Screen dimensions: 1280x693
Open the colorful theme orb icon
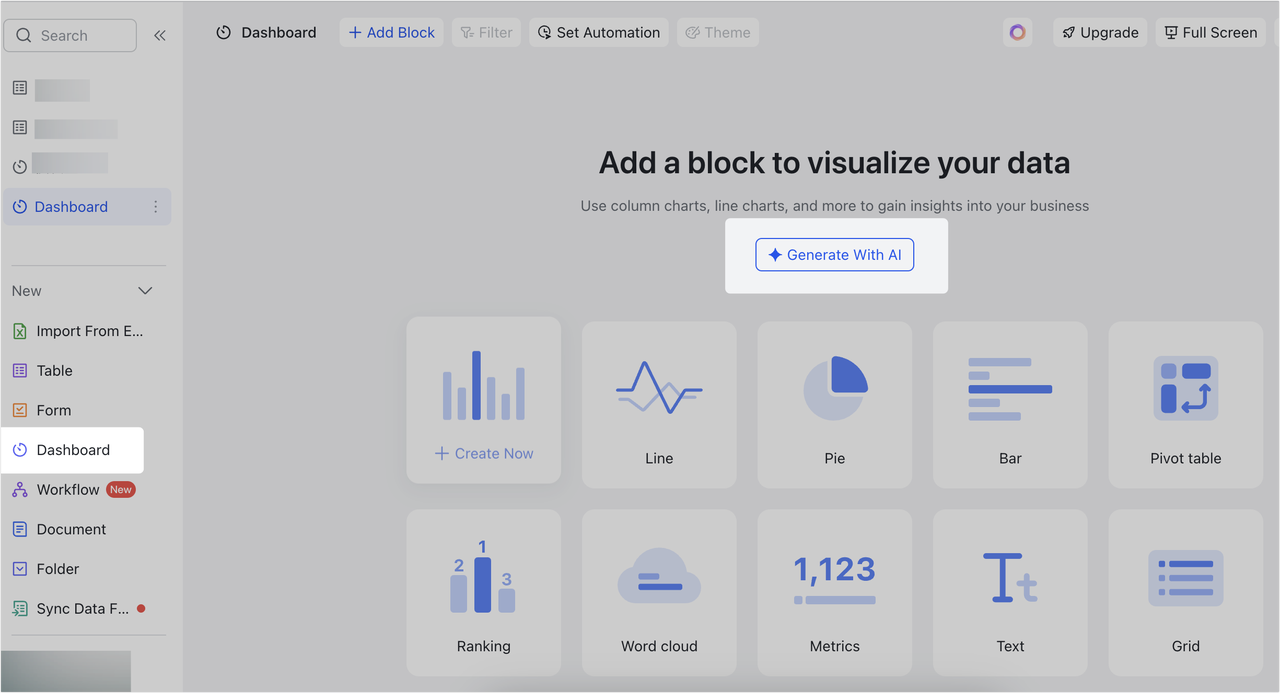click(x=1017, y=32)
